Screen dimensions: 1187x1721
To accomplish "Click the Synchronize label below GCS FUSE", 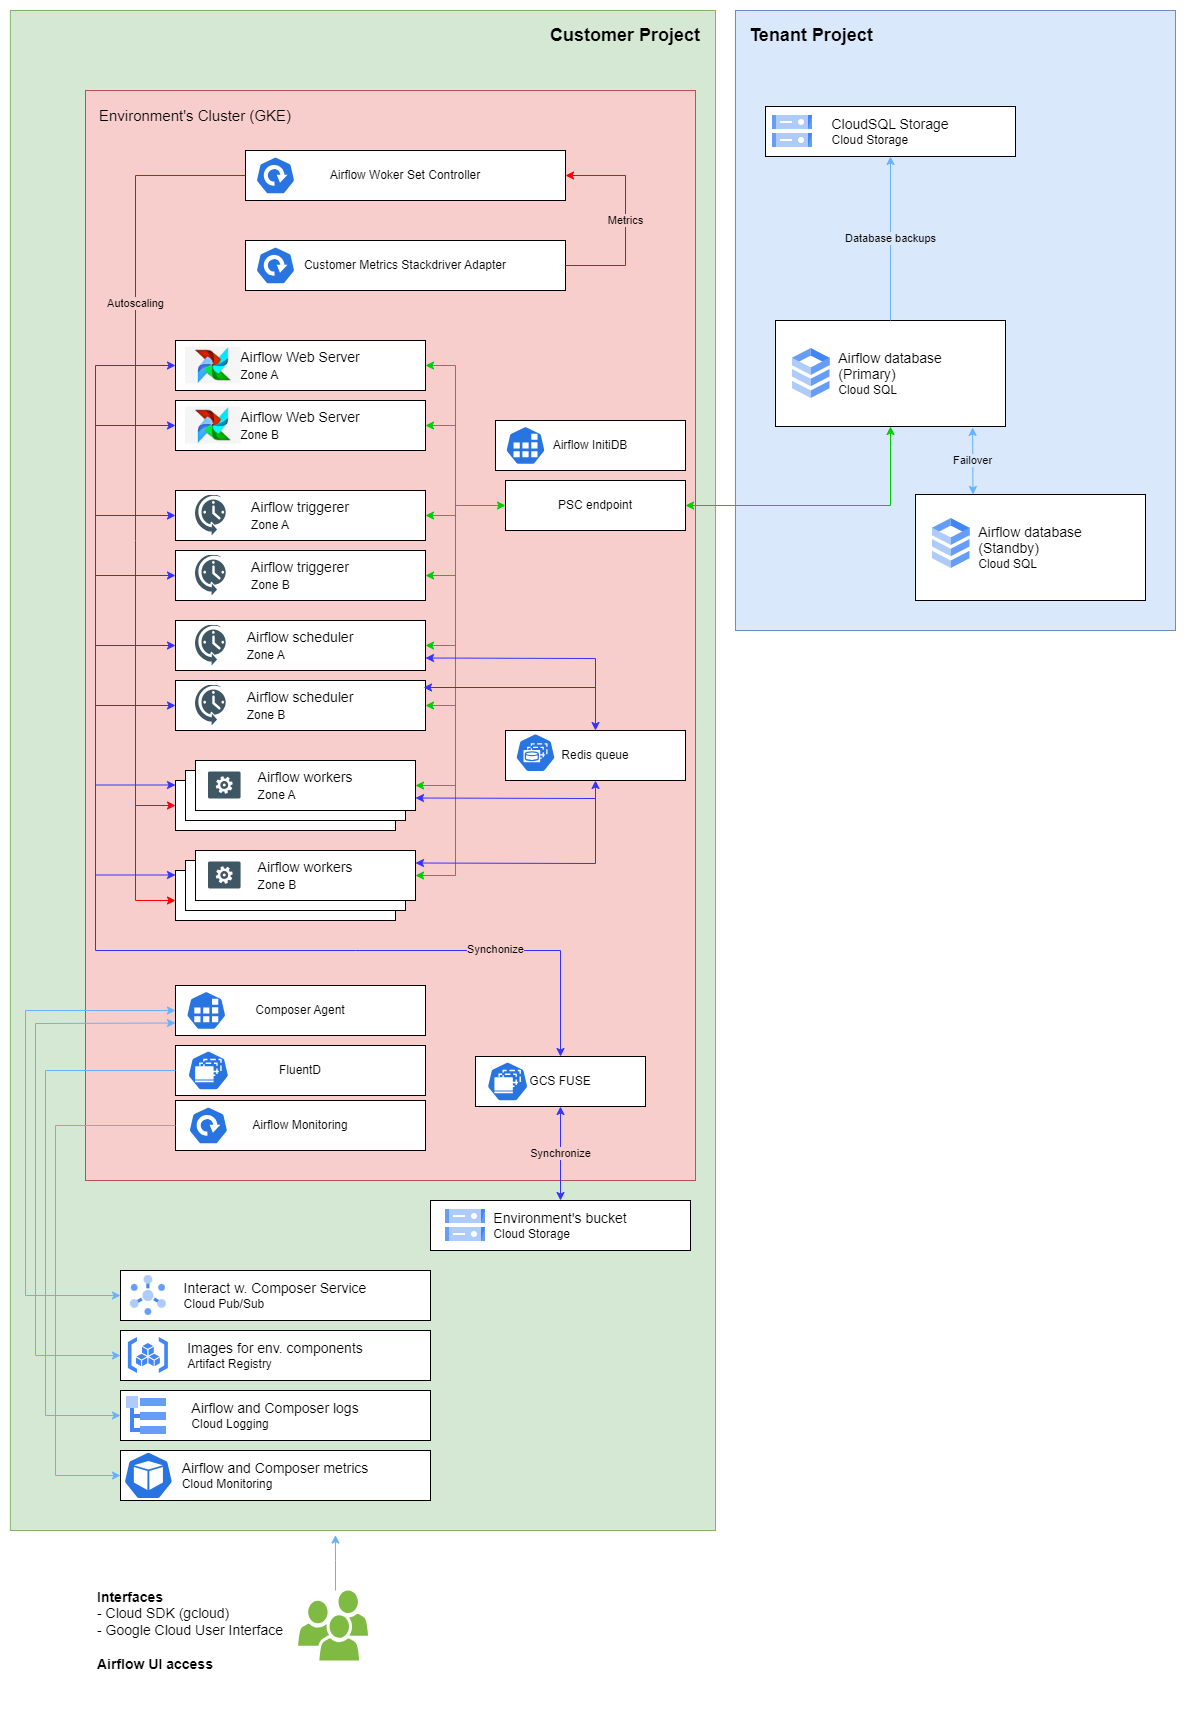I will click(560, 1153).
